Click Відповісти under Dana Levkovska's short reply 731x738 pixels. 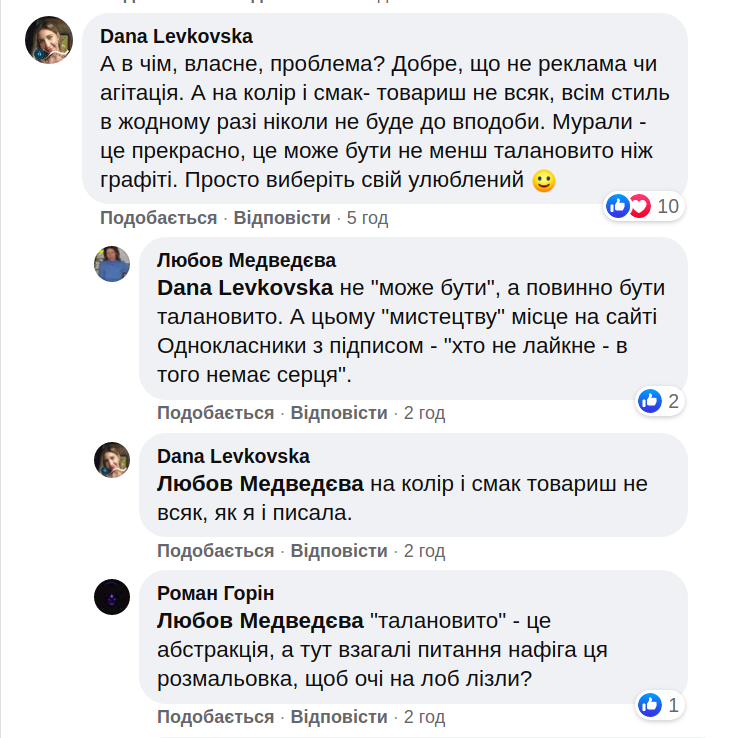click(x=339, y=551)
